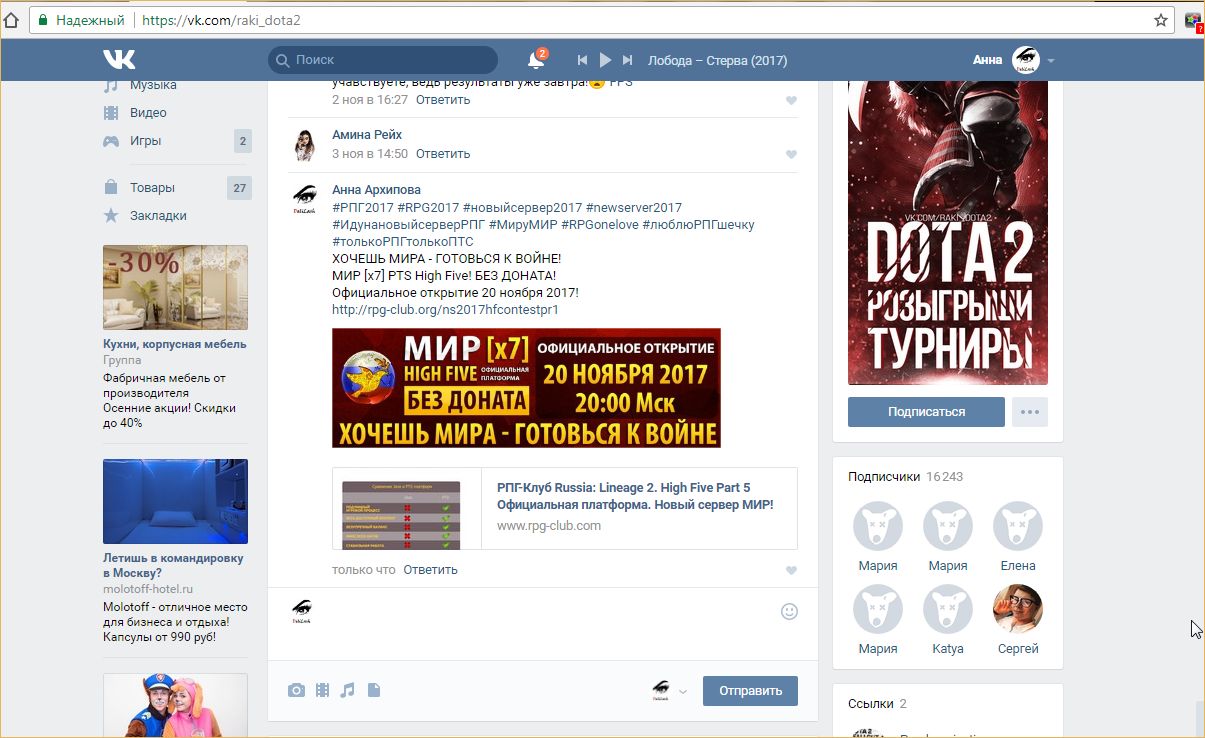
Task: Play current track Лобода – Стерва
Action: point(605,60)
